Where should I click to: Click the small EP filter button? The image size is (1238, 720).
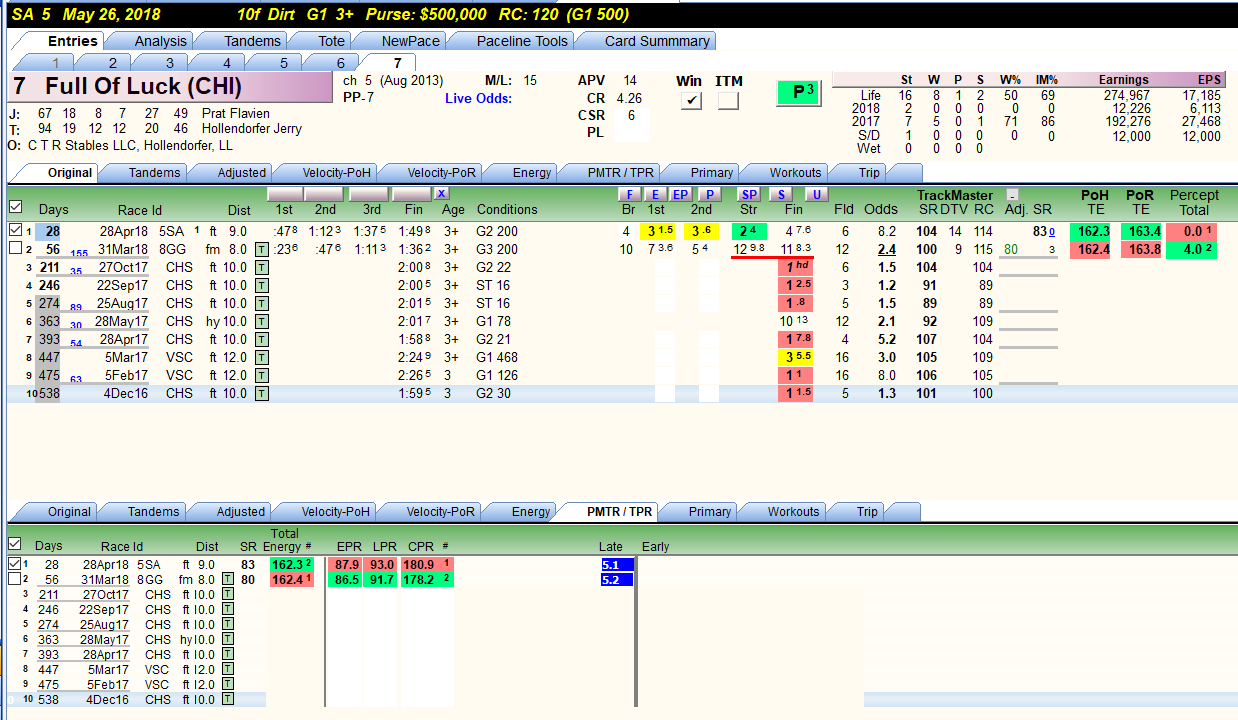click(681, 194)
